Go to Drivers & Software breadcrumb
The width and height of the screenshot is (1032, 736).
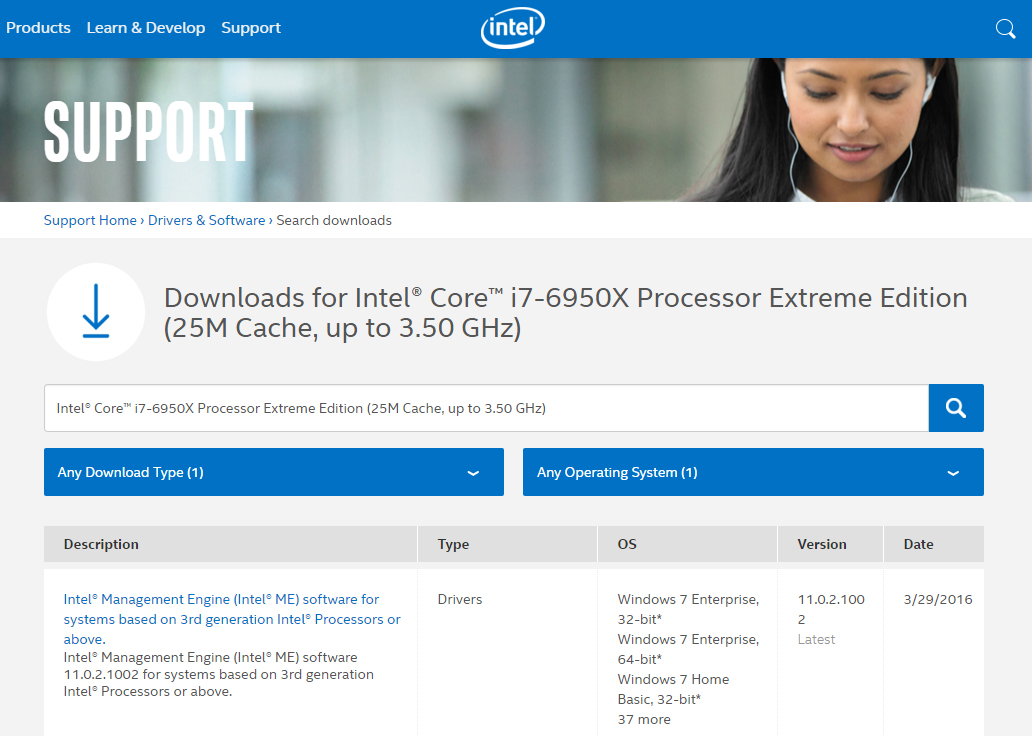207,221
